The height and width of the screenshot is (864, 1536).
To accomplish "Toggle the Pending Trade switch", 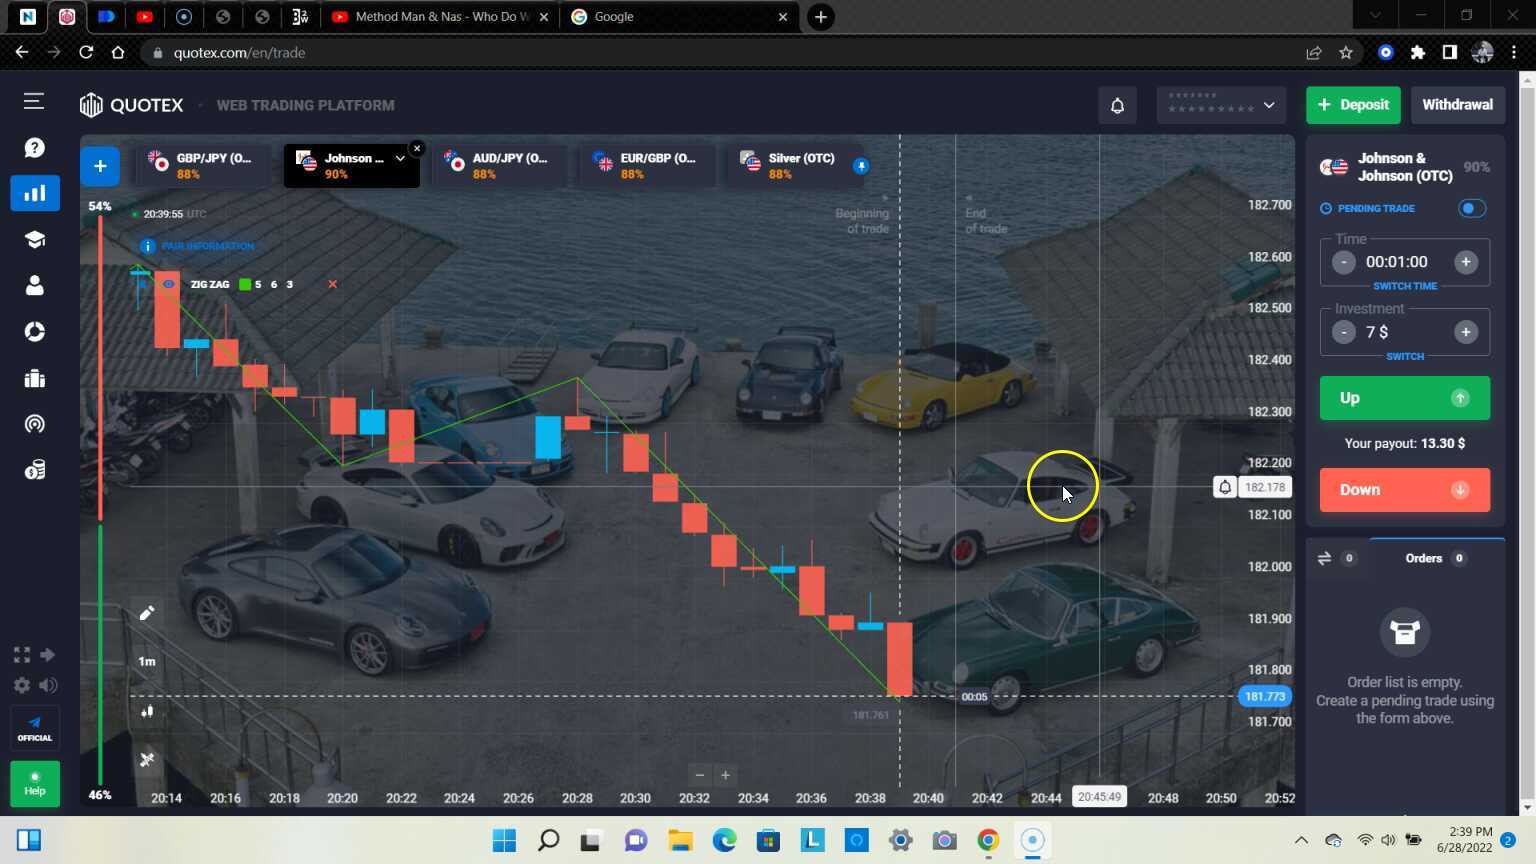I will click(x=1471, y=208).
